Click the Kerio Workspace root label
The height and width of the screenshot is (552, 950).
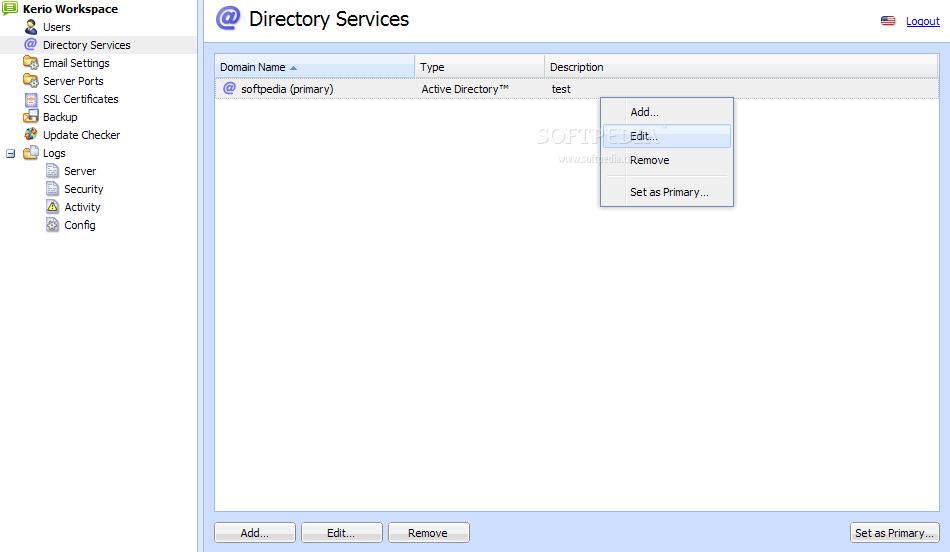point(70,9)
